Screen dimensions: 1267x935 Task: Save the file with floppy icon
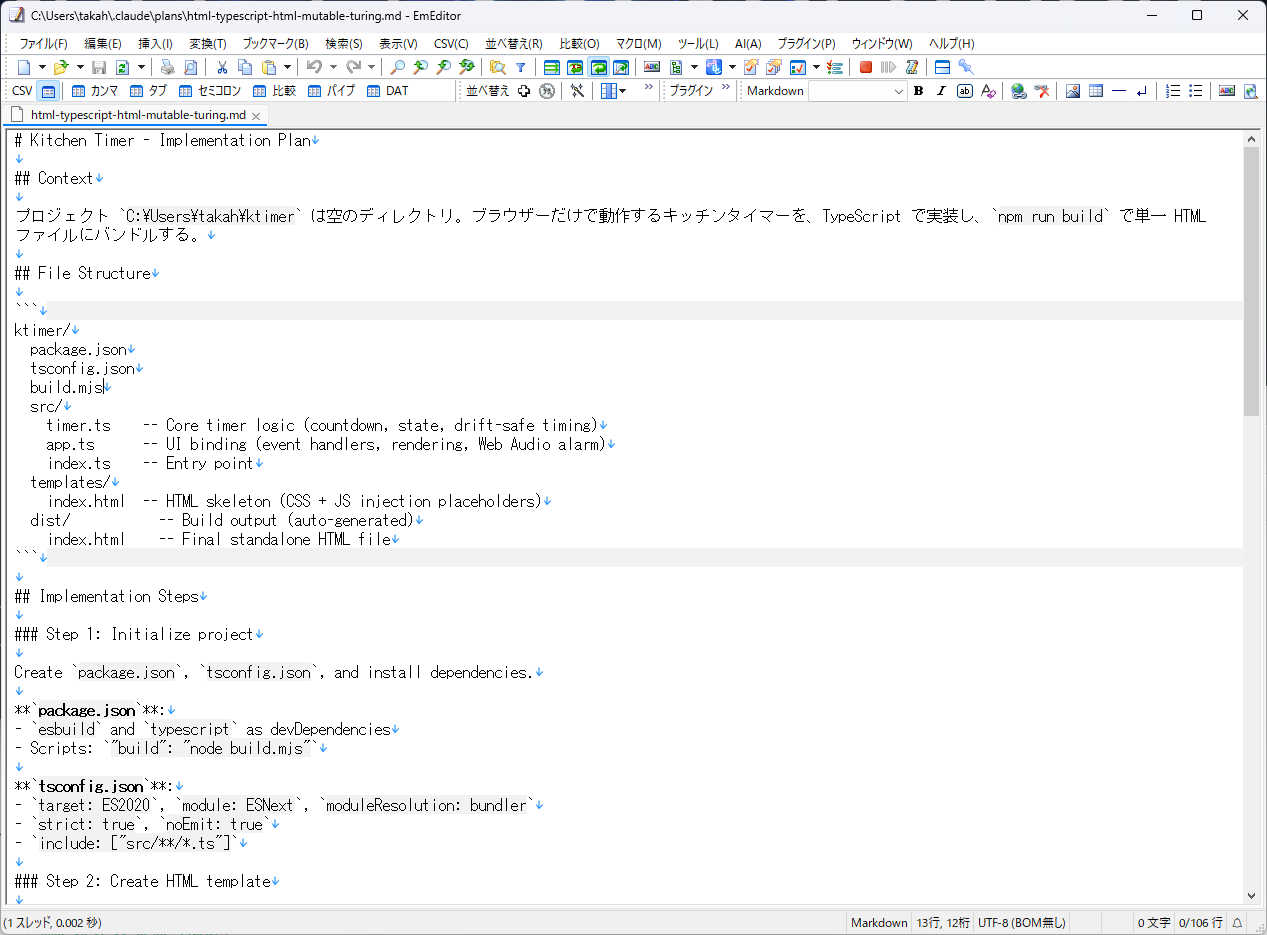point(99,67)
